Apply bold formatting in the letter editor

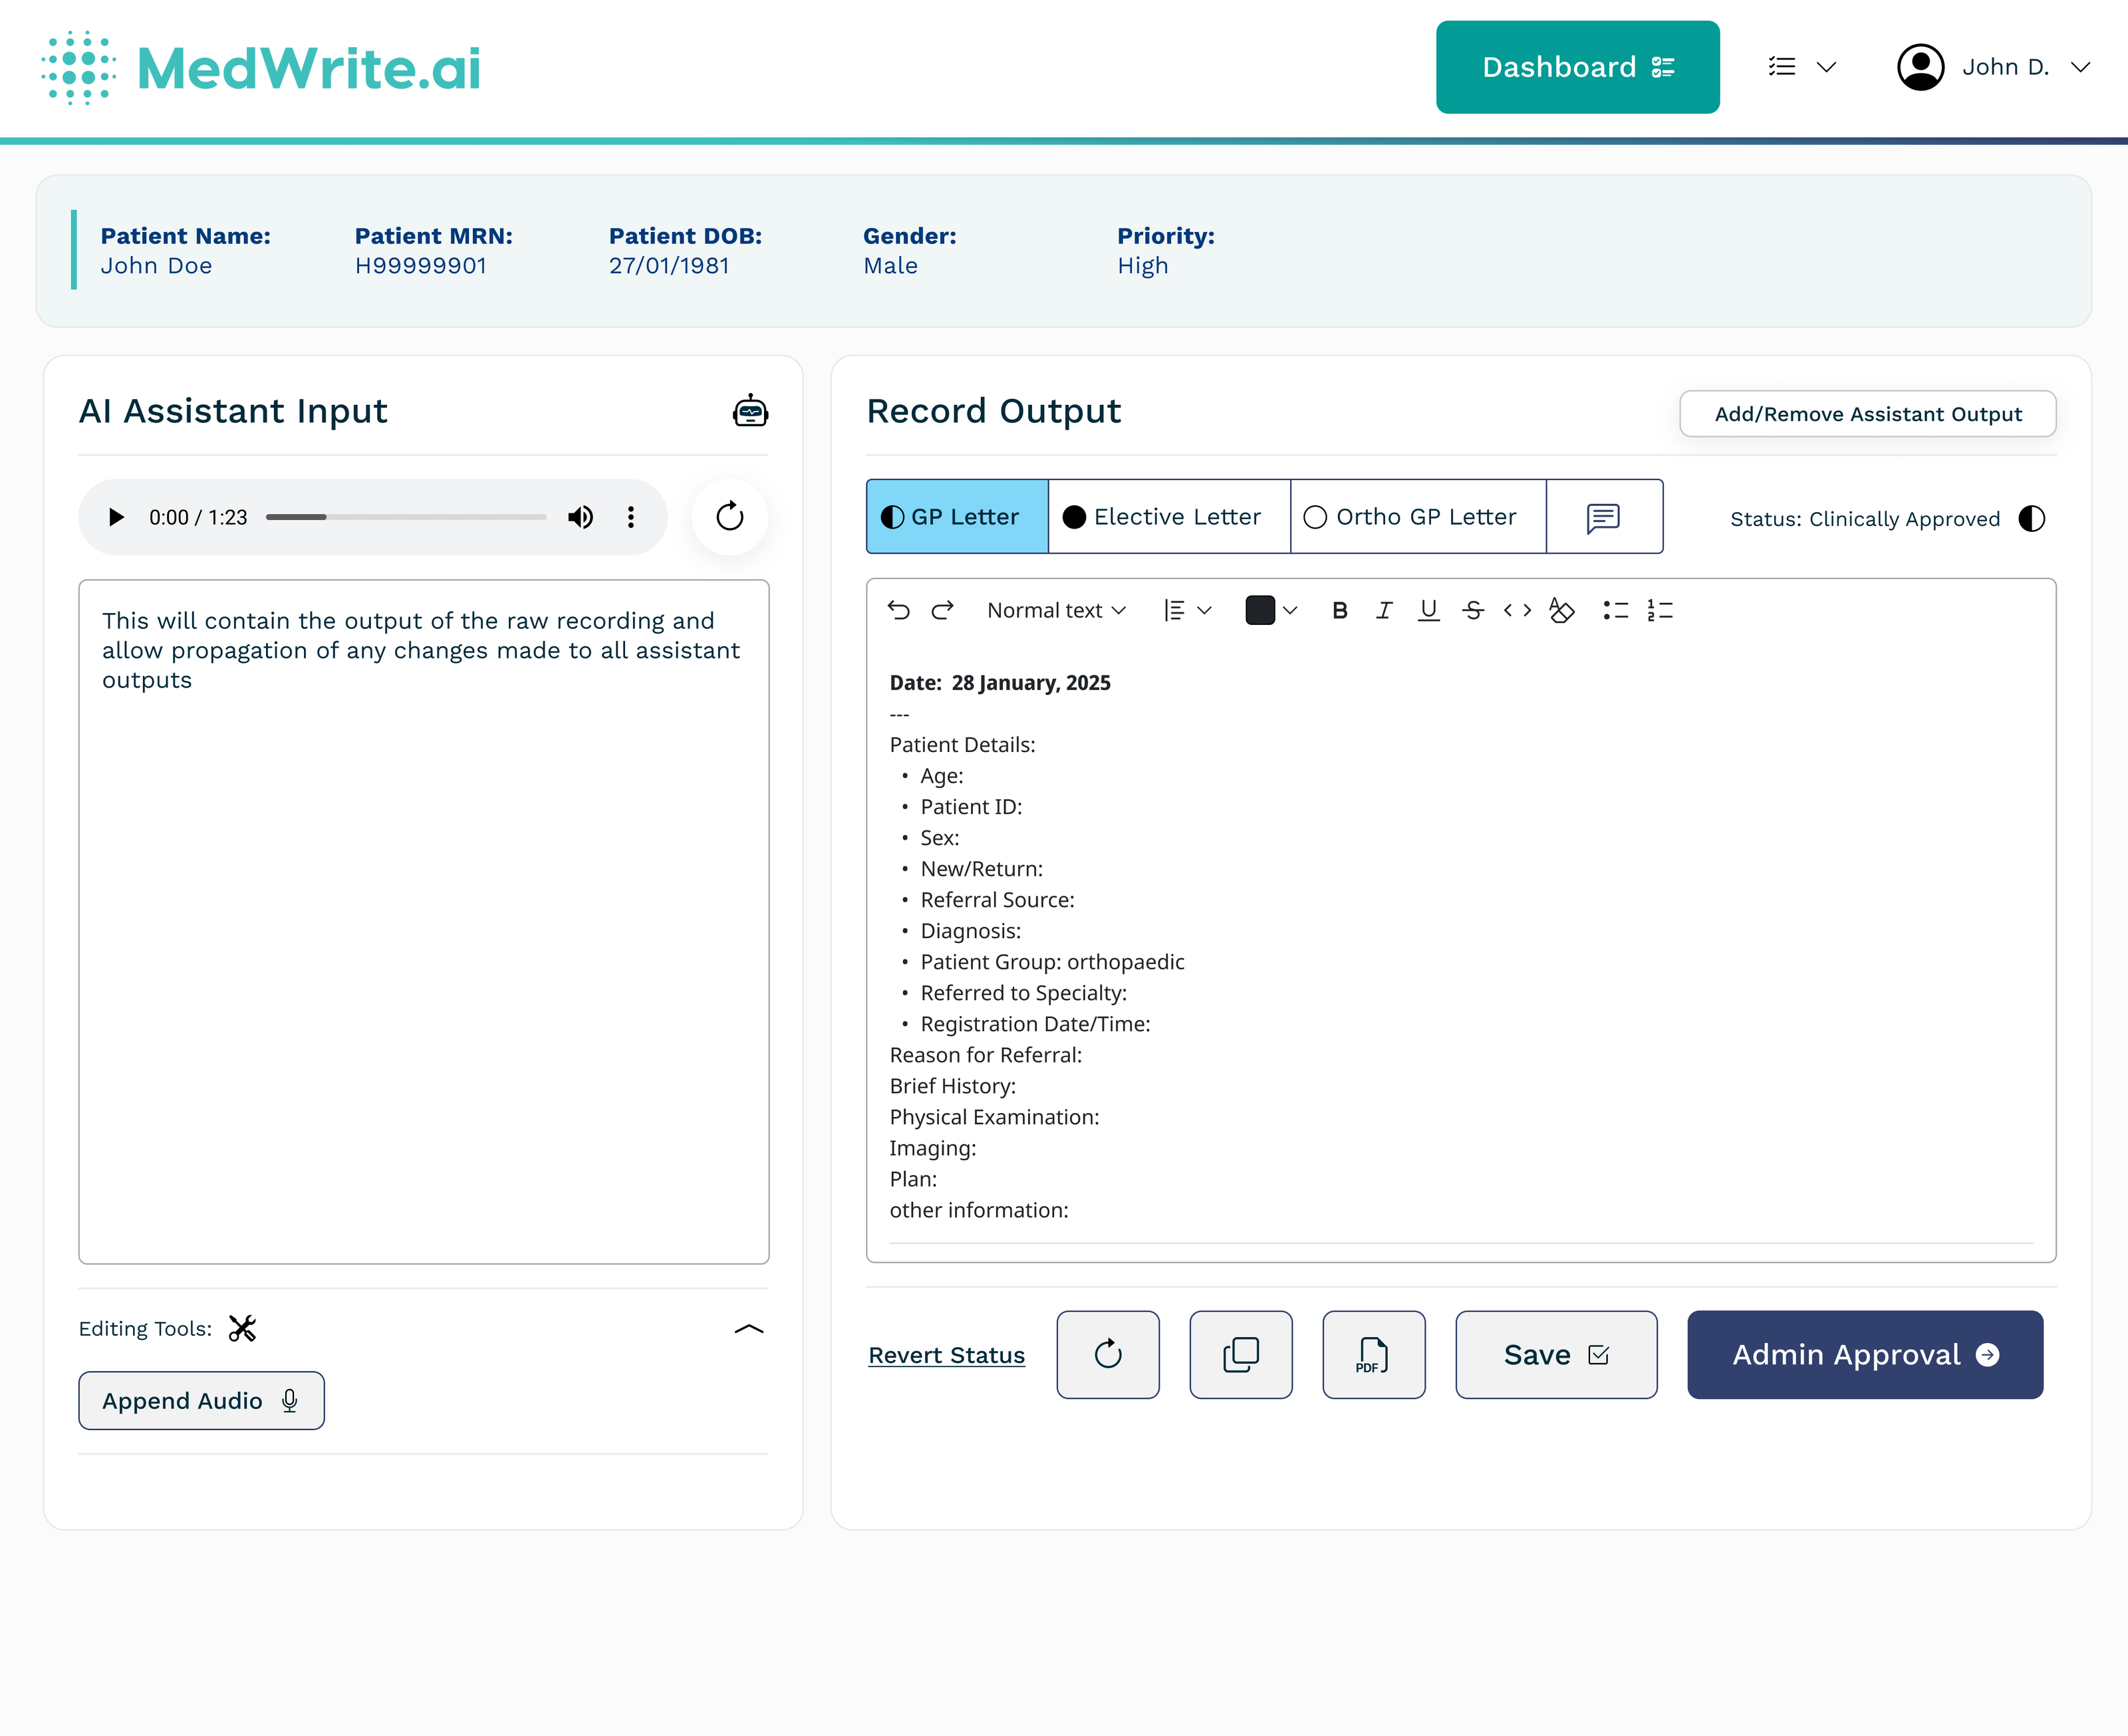(x=1339, y=610)
